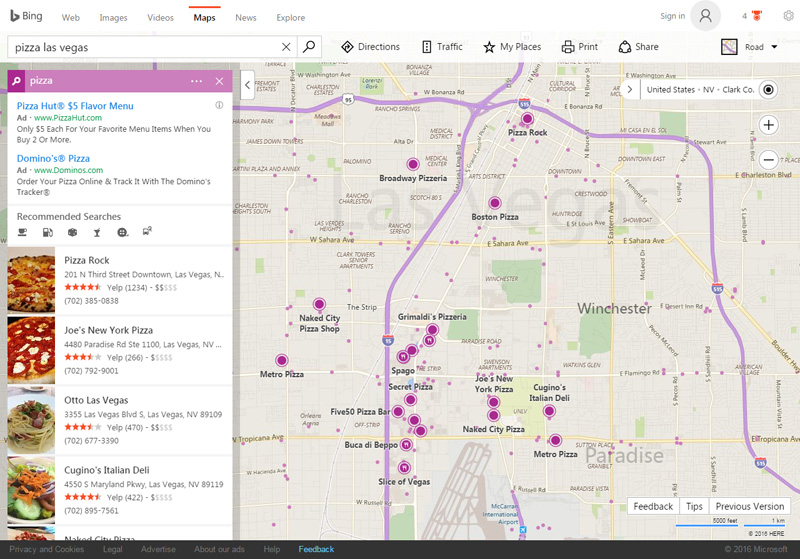
Task: Select the Grimaldi's Pizzeria map pin
Action: tap(432, 329)
